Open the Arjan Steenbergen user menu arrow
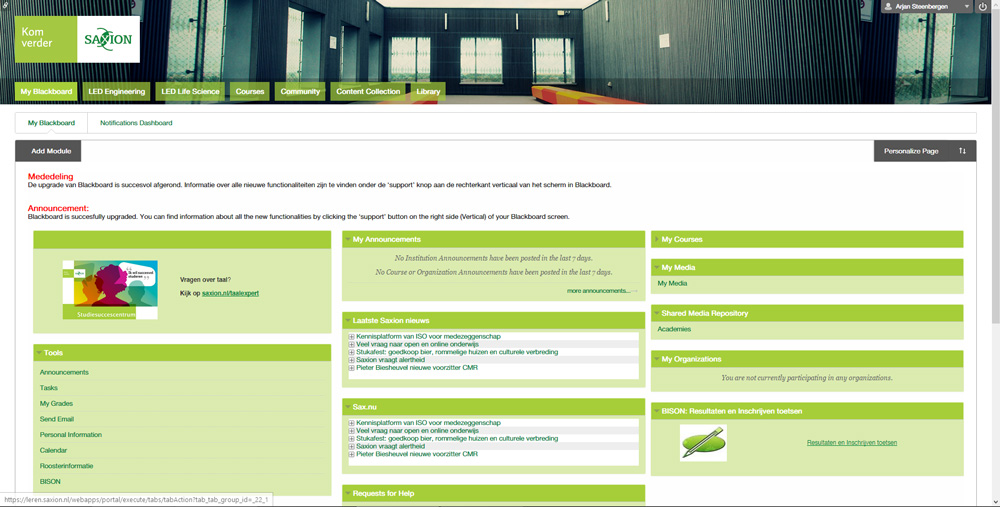Image resolution: width=1000 pixels, height=507 pixels. coord(966,6)
